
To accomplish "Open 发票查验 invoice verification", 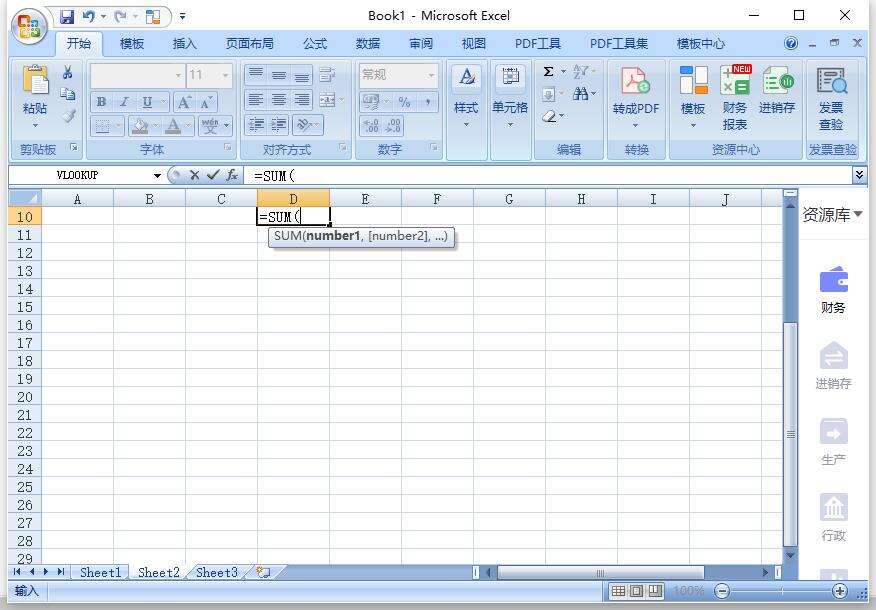I will 831,98.
